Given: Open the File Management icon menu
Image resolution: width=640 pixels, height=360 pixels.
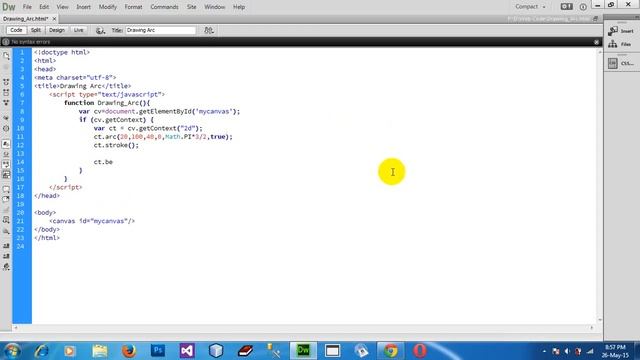Looking at the screenshot, I should 209,30.
